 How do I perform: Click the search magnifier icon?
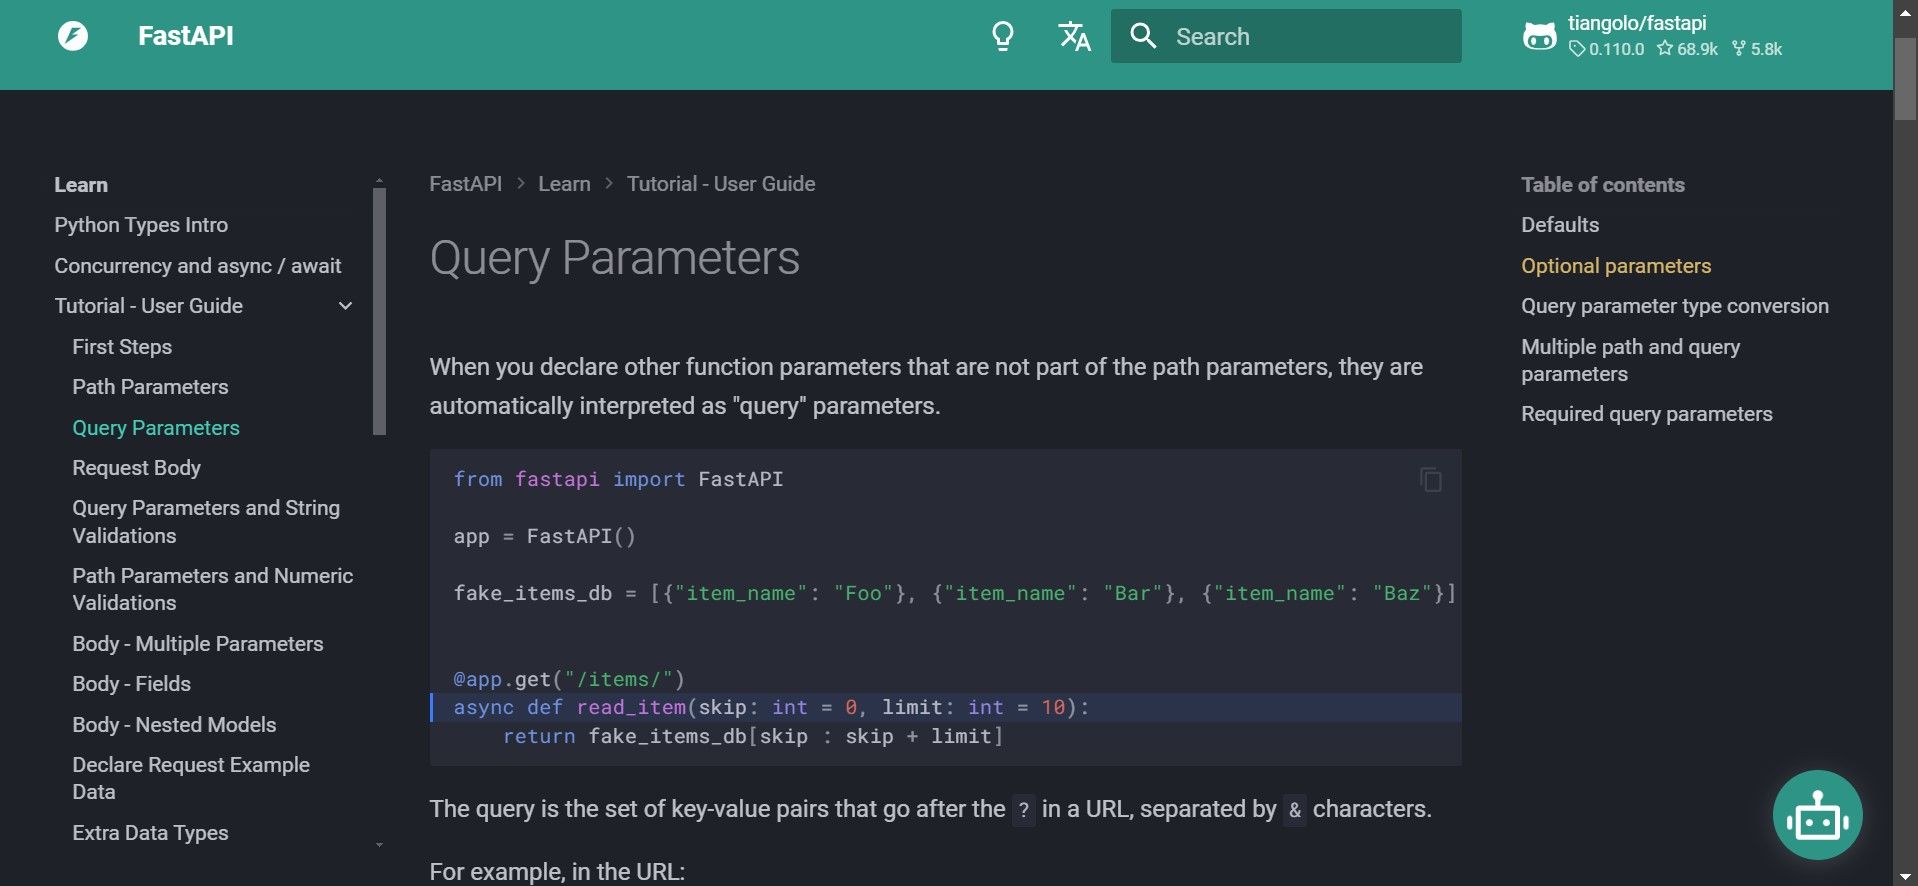[x=1143, y=36]
